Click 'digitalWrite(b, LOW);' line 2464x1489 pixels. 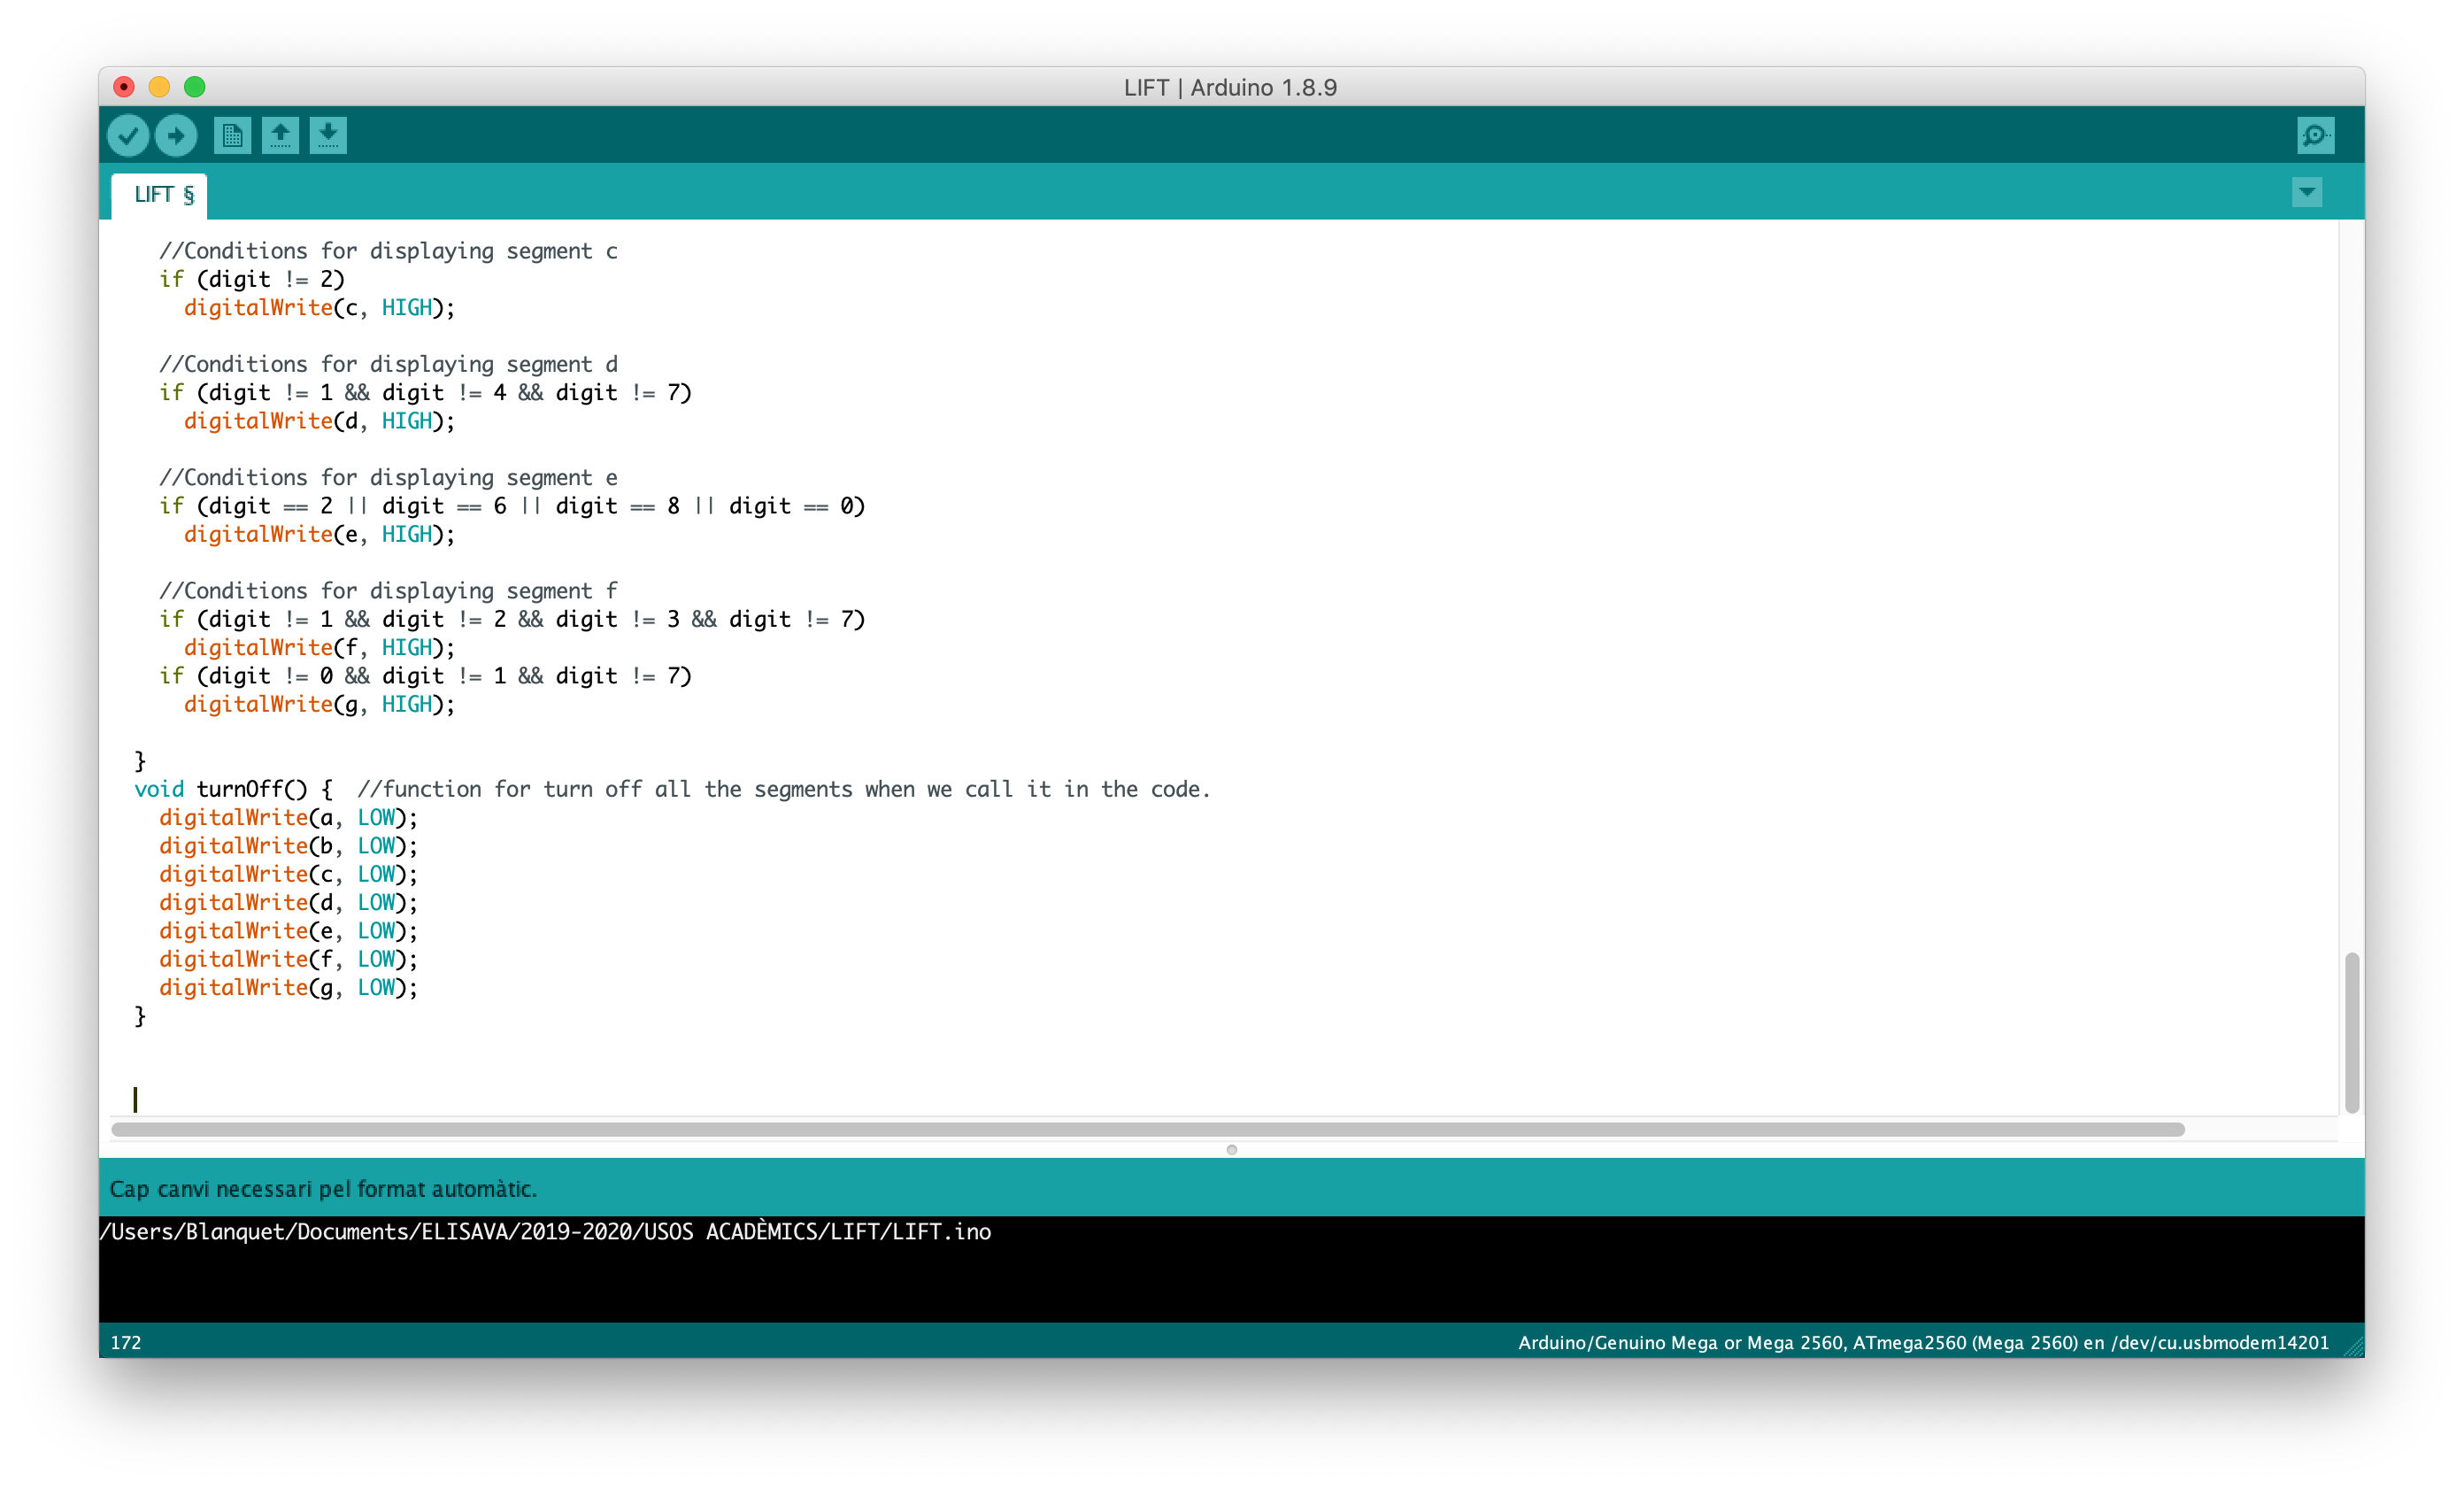[288, 846]
